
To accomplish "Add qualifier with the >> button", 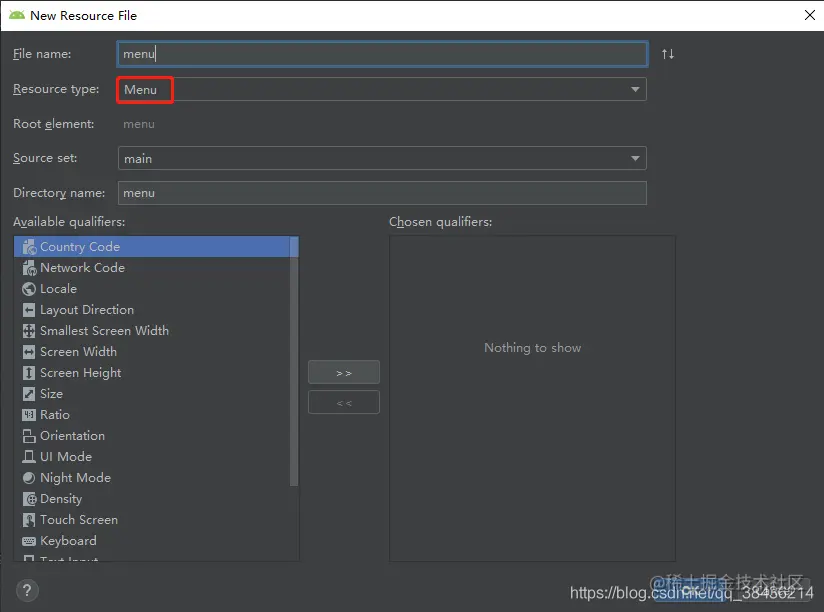I will [x=344, y=372].
